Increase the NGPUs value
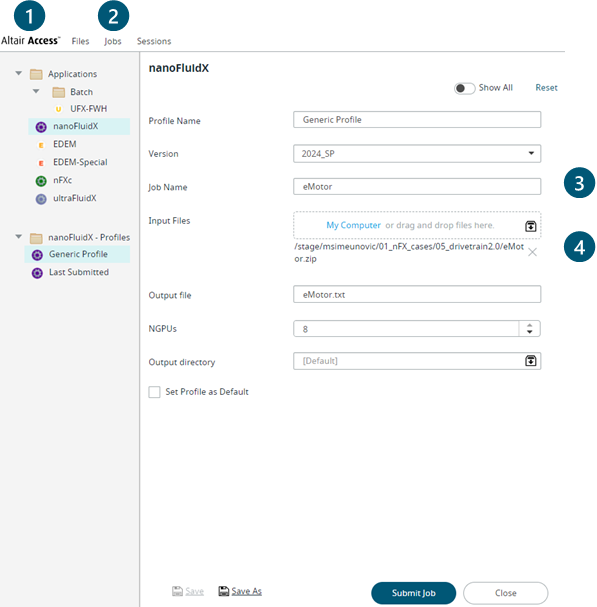This screenshot has height=607, width=597. point(530,325)
